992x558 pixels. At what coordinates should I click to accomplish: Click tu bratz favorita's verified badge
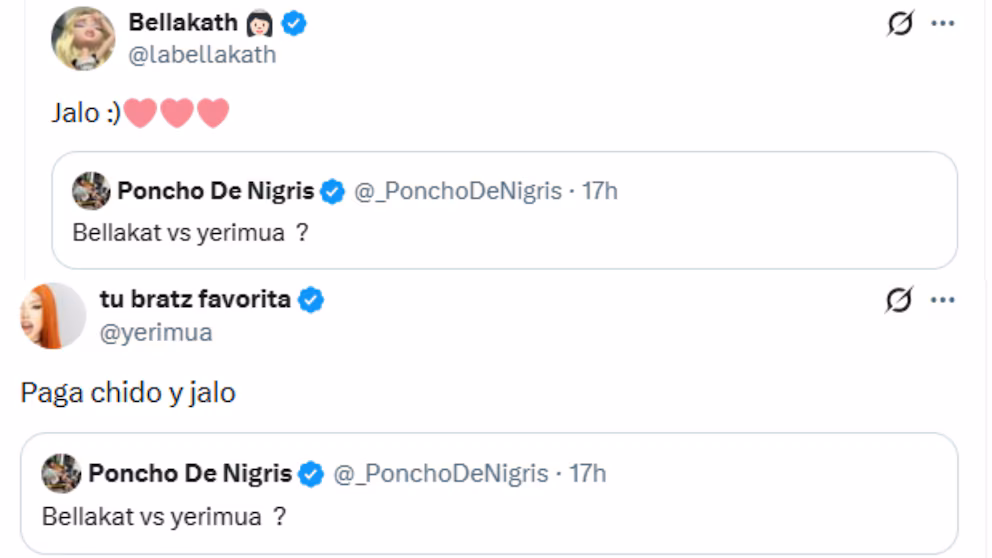[312, 300]
